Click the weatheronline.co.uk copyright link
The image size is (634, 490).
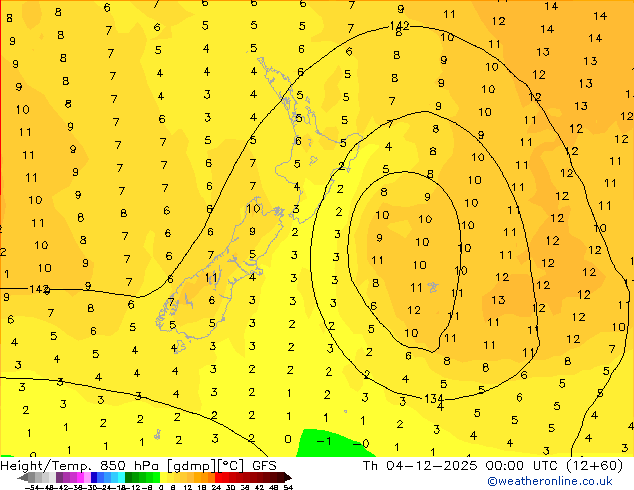click(550, 481)
